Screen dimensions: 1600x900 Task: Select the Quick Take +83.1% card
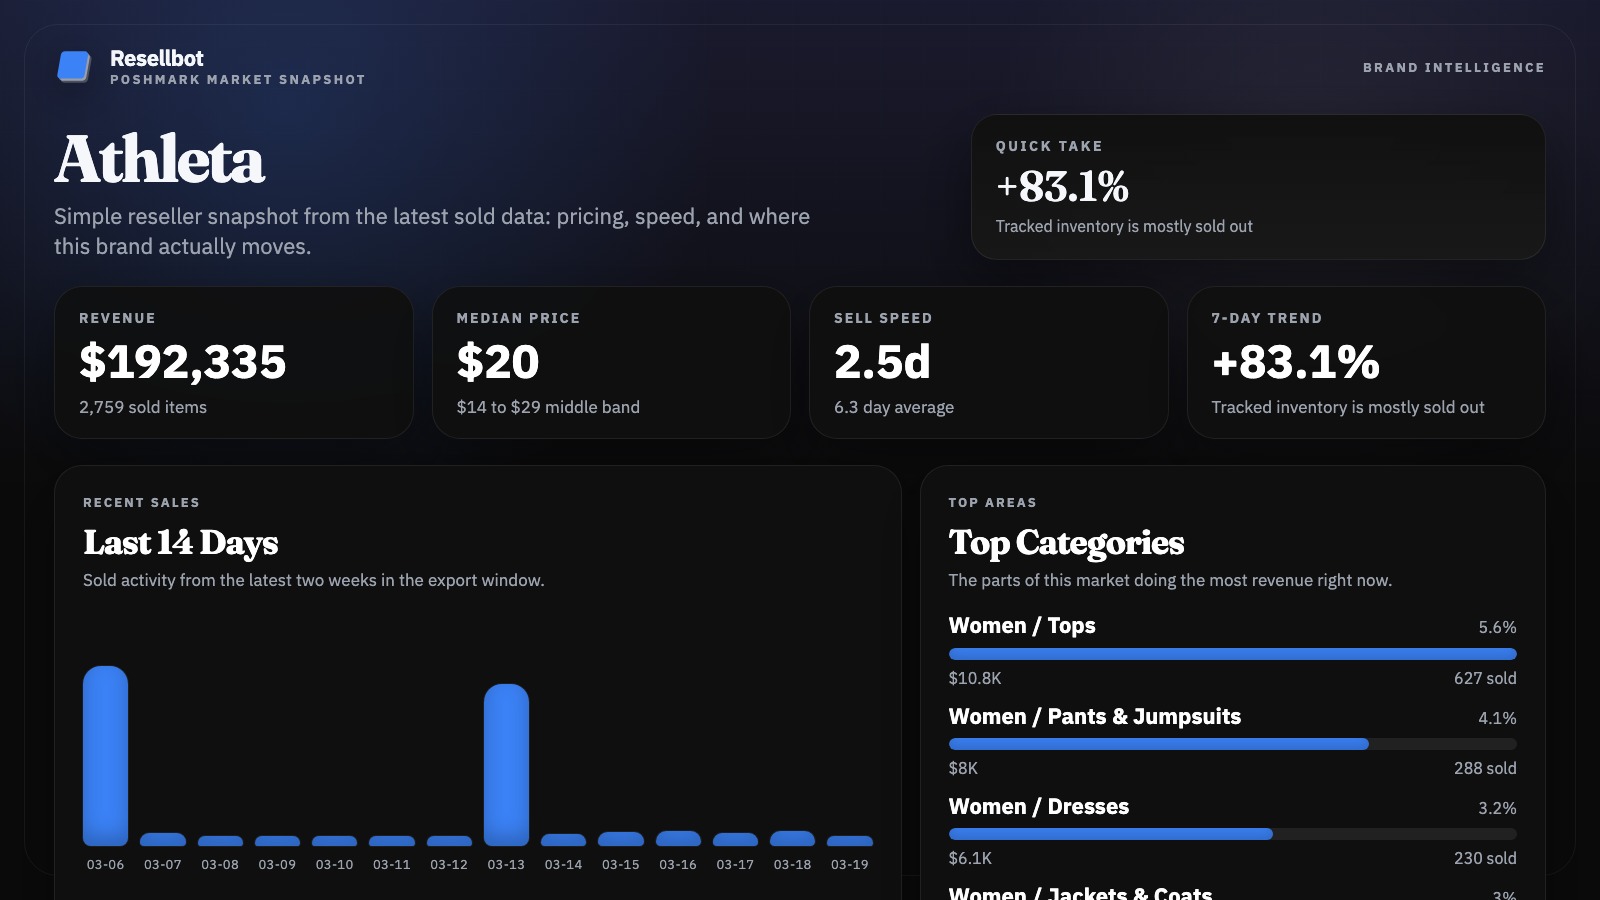(x=1257, y=187)
